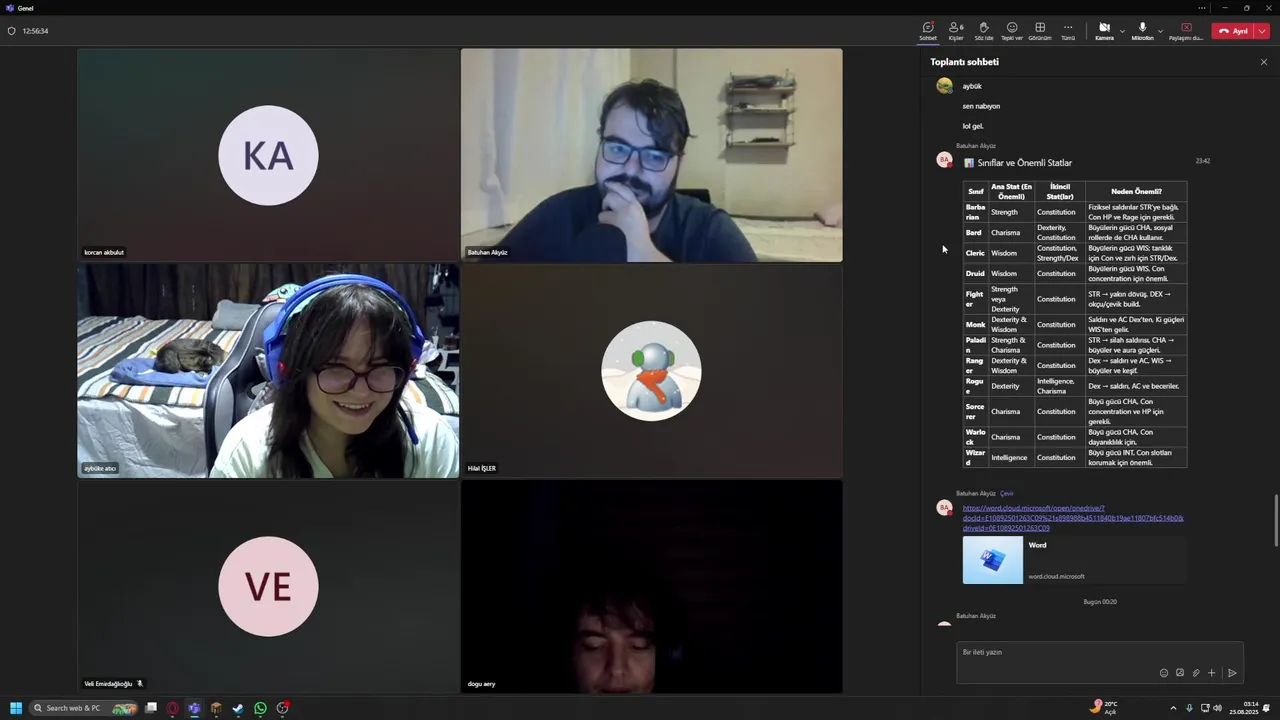This screenshot has width=1280, height=720.
Task: Open the emoji picker in message box
Action: point(1164,673)
